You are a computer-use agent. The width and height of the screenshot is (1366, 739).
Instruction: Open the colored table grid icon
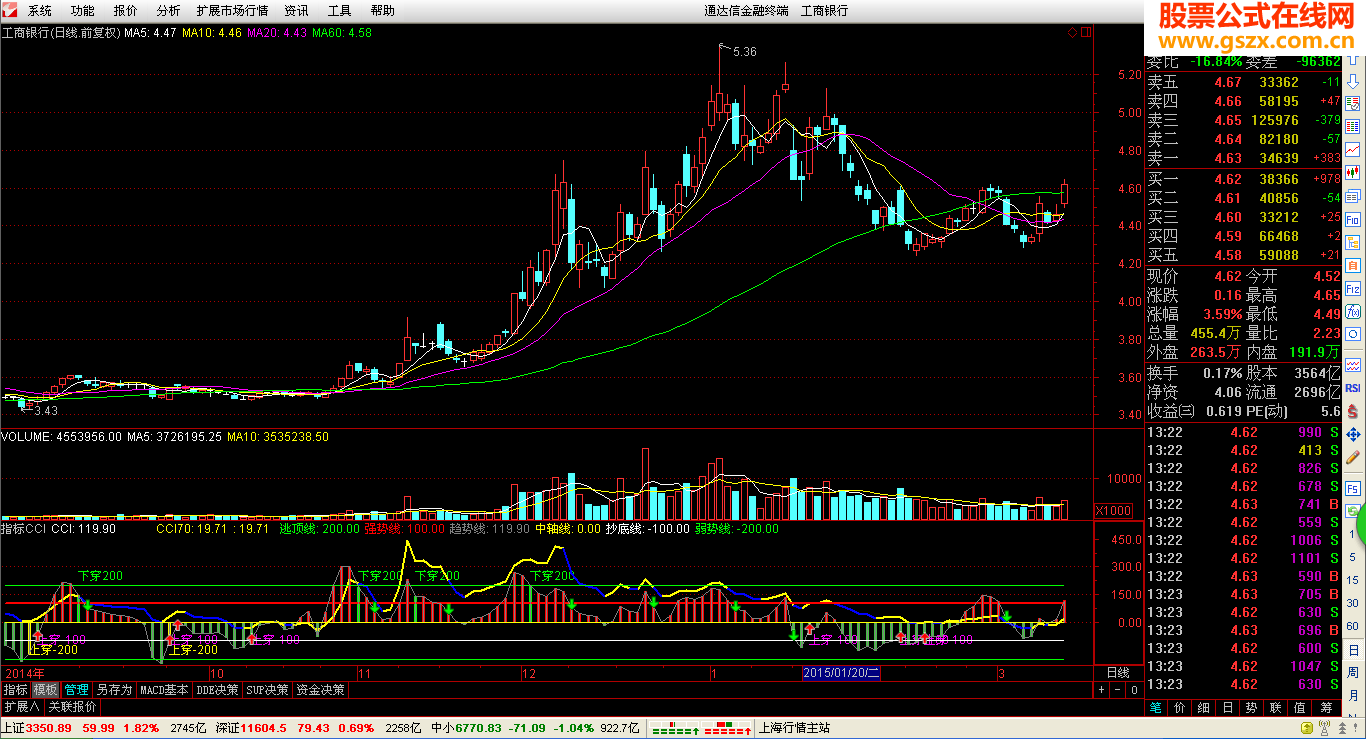pyautogui.click(x=1352, y=125)
